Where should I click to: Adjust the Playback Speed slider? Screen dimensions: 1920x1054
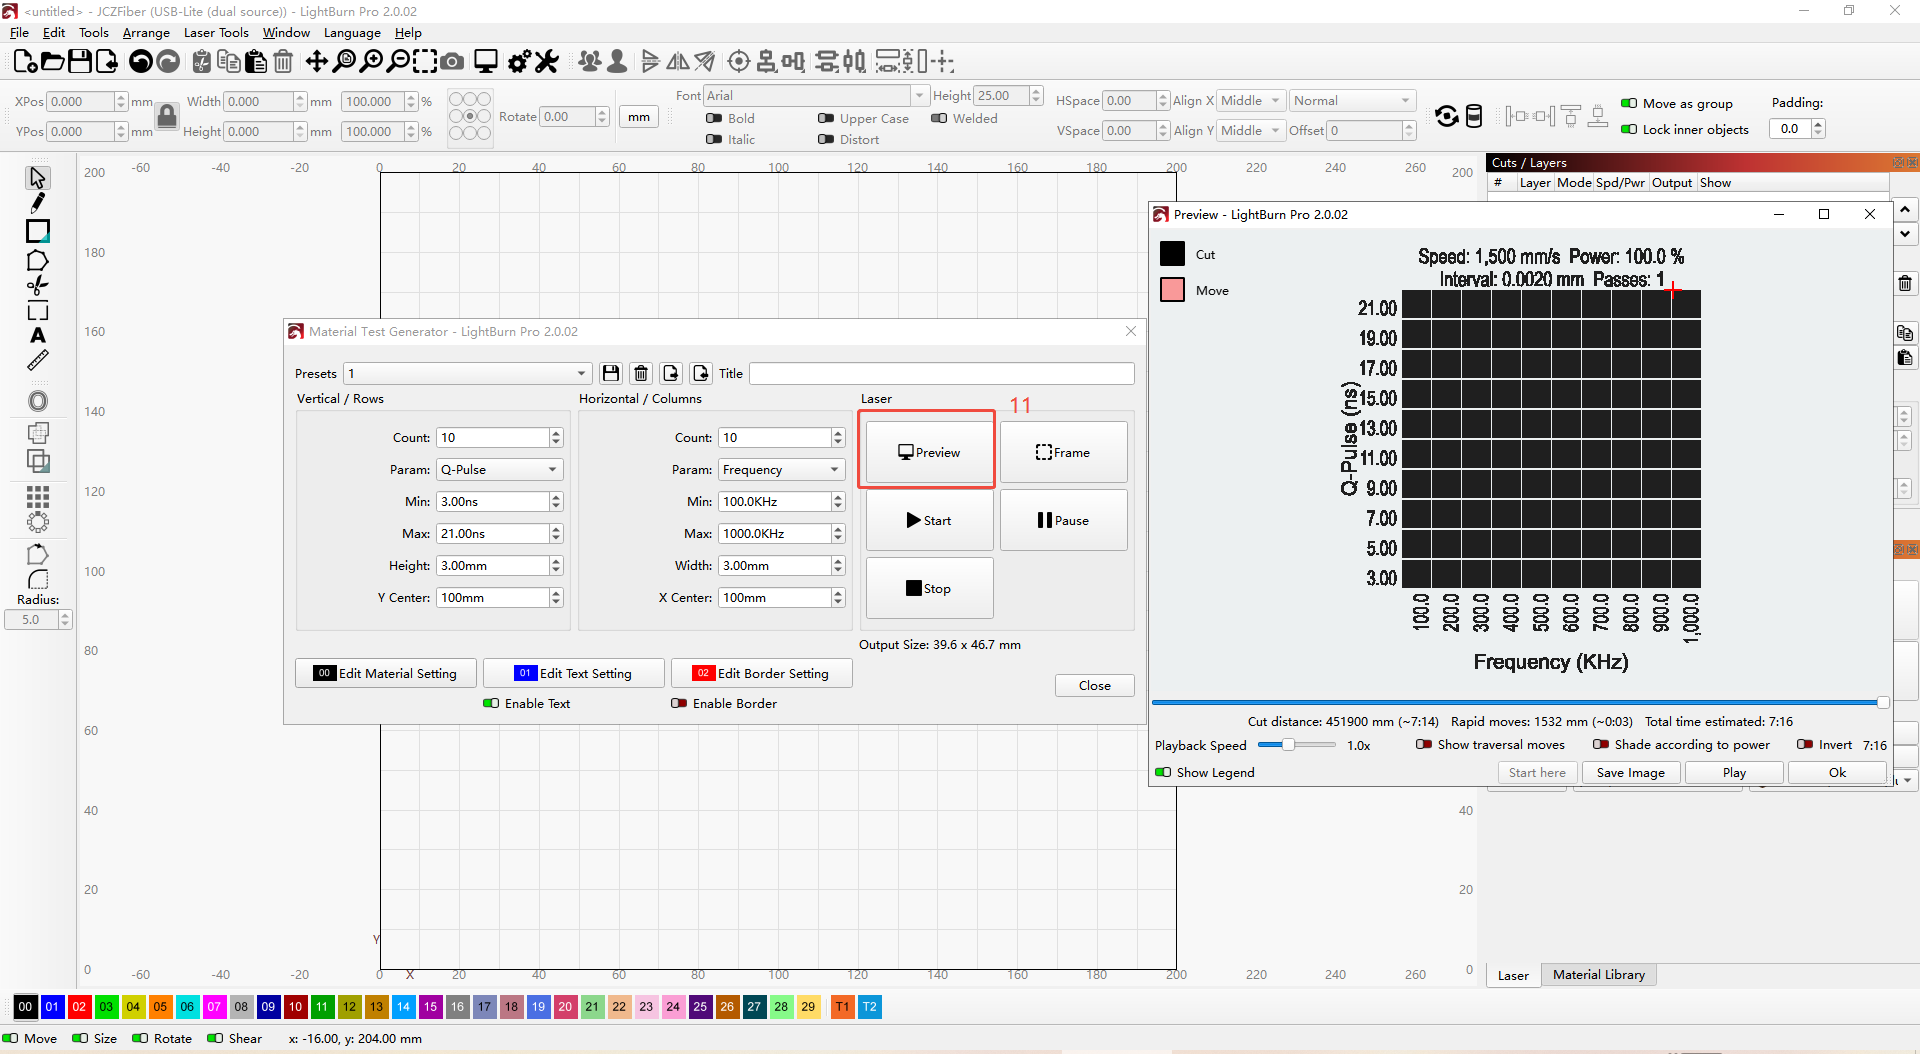pyautogui.click(x=1297, y=744)
